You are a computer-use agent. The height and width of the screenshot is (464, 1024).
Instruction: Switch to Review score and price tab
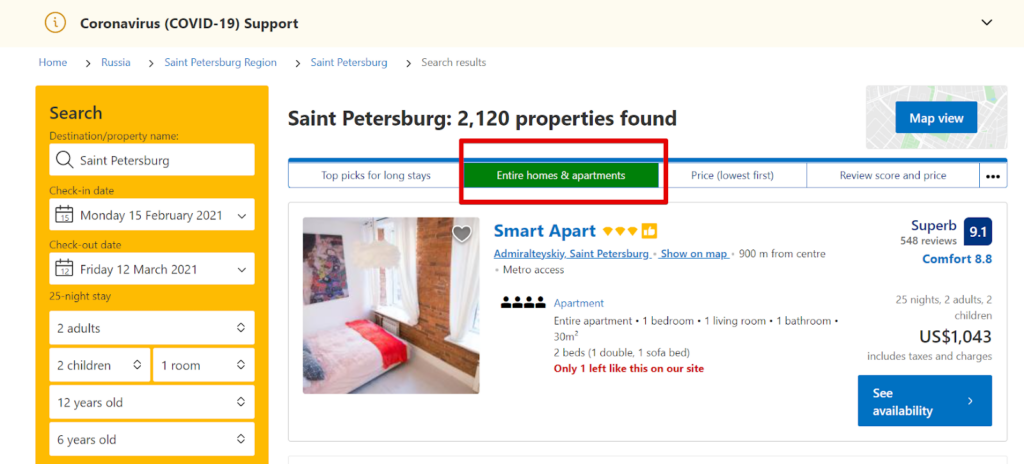point(892,175)
